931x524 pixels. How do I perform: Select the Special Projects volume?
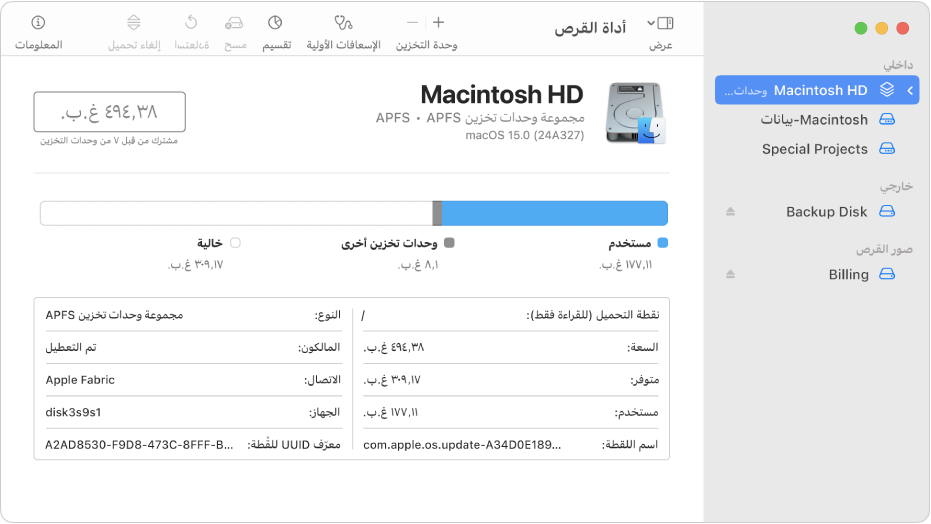[x=817, y=149]
